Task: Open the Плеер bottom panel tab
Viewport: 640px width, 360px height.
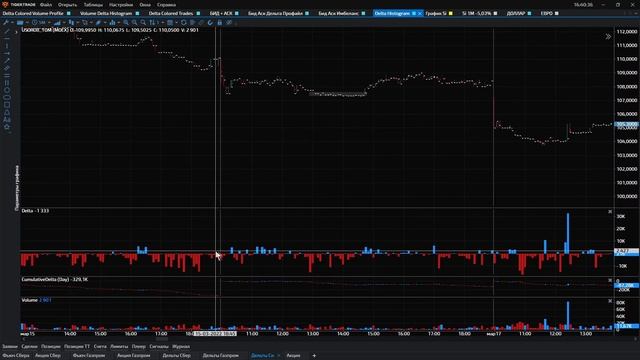Action: click(139, 347)
